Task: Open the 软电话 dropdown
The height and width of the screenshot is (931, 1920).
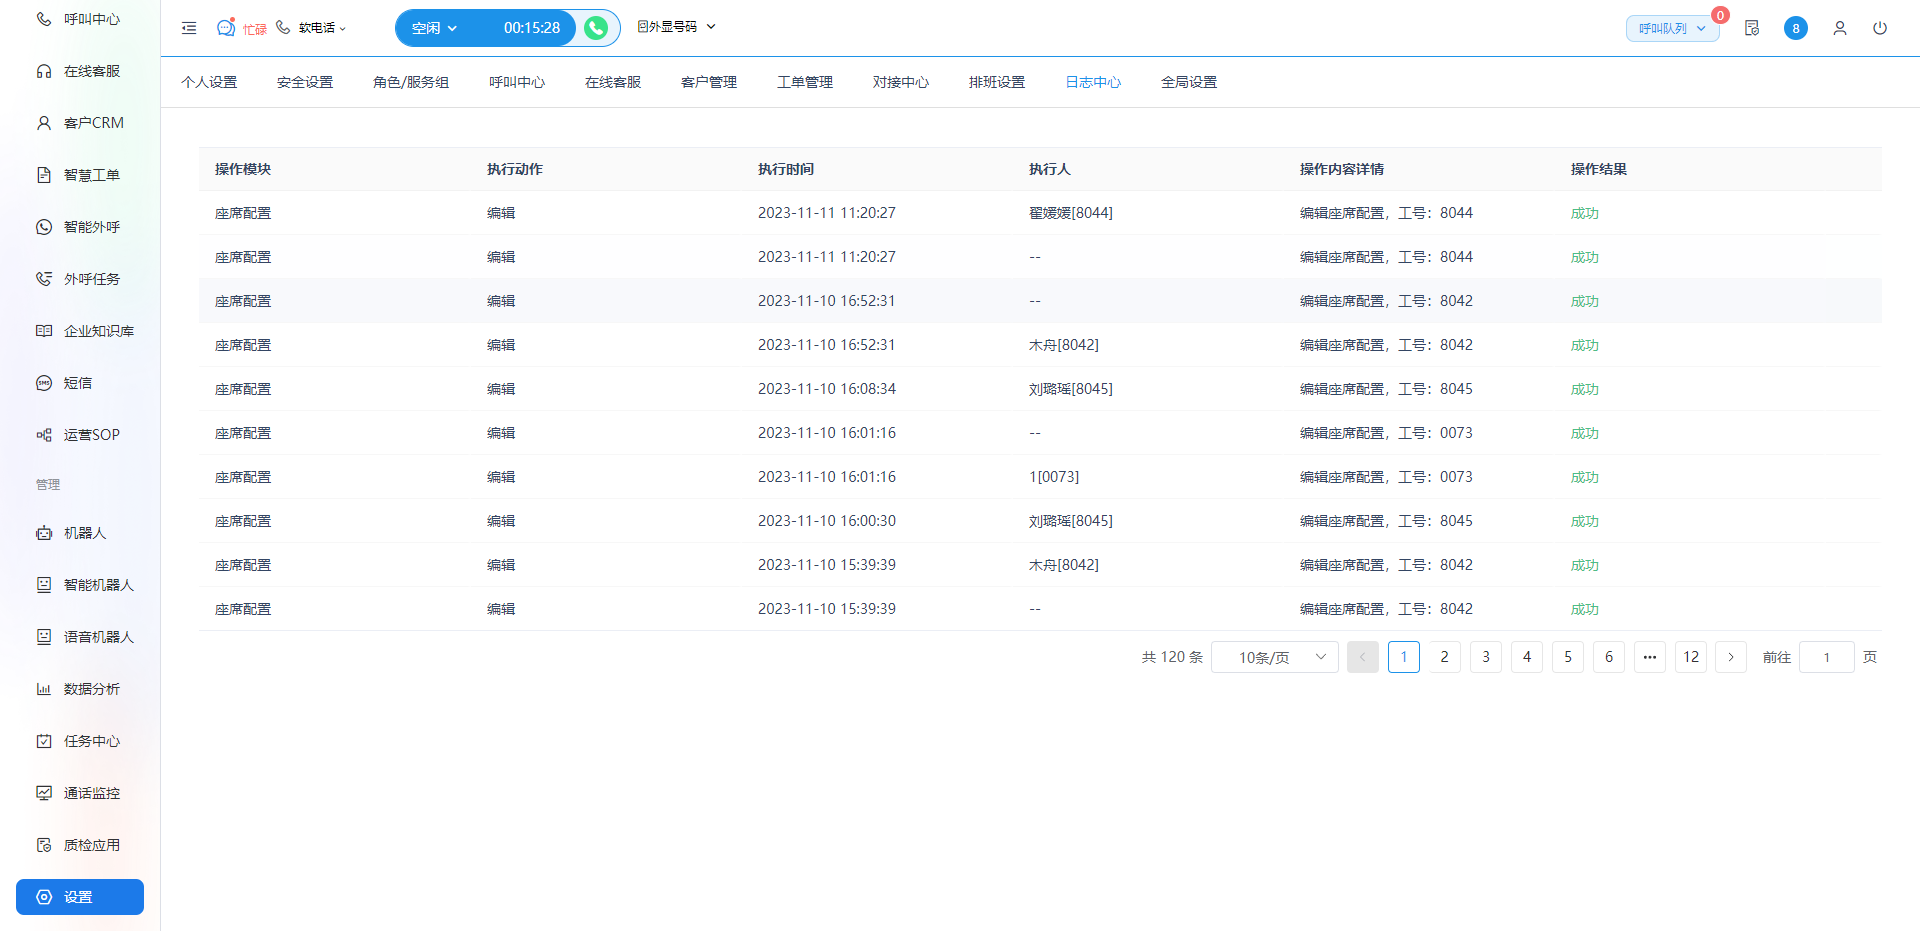Action: (312, 28)
